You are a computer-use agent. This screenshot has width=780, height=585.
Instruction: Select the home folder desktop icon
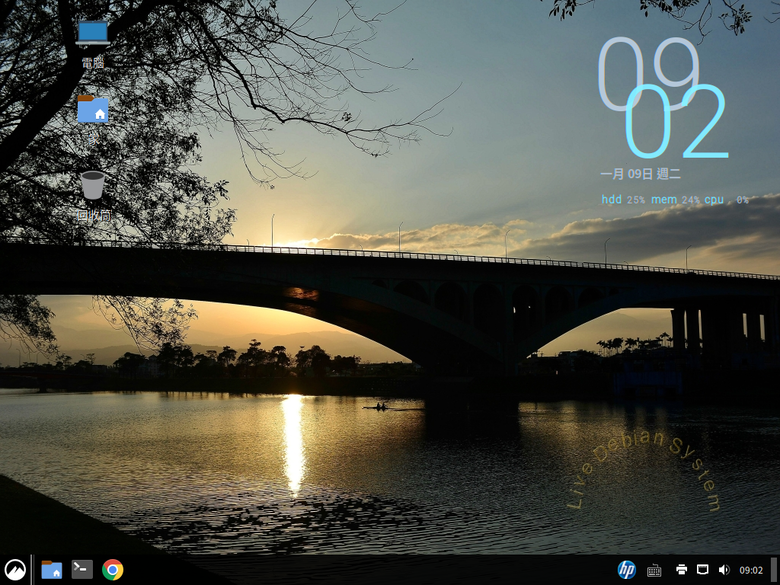(93, 110)
